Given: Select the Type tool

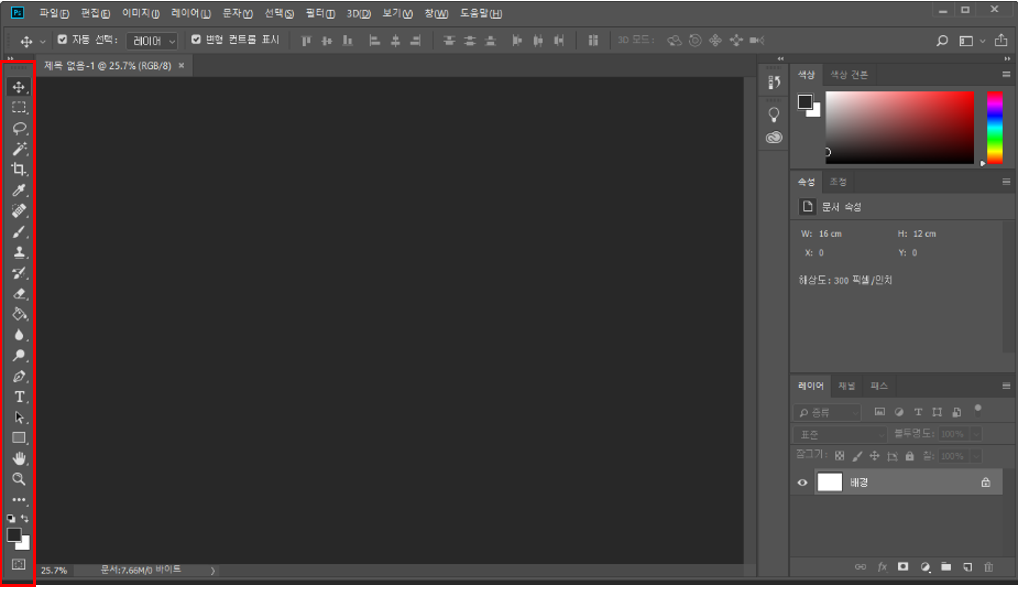Looking at the screenshot, I should (x=19, y=396).
